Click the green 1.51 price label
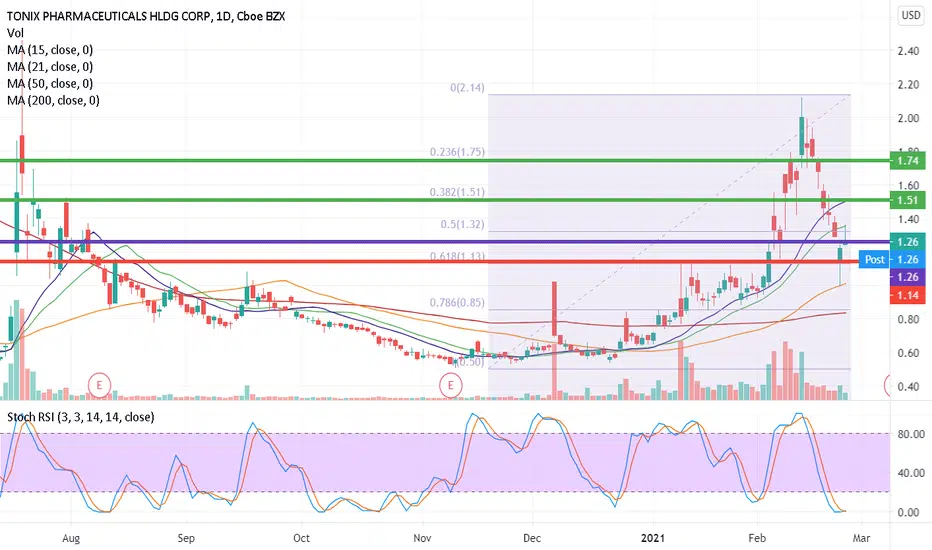Image resolution: width=932 pixels, height=550 pixels. click(x=907, y=200)
